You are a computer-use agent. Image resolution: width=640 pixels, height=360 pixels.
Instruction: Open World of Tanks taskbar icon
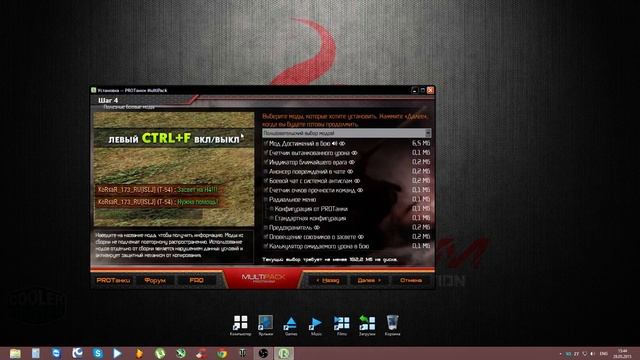pyautogui.click(x=242, y=353)
